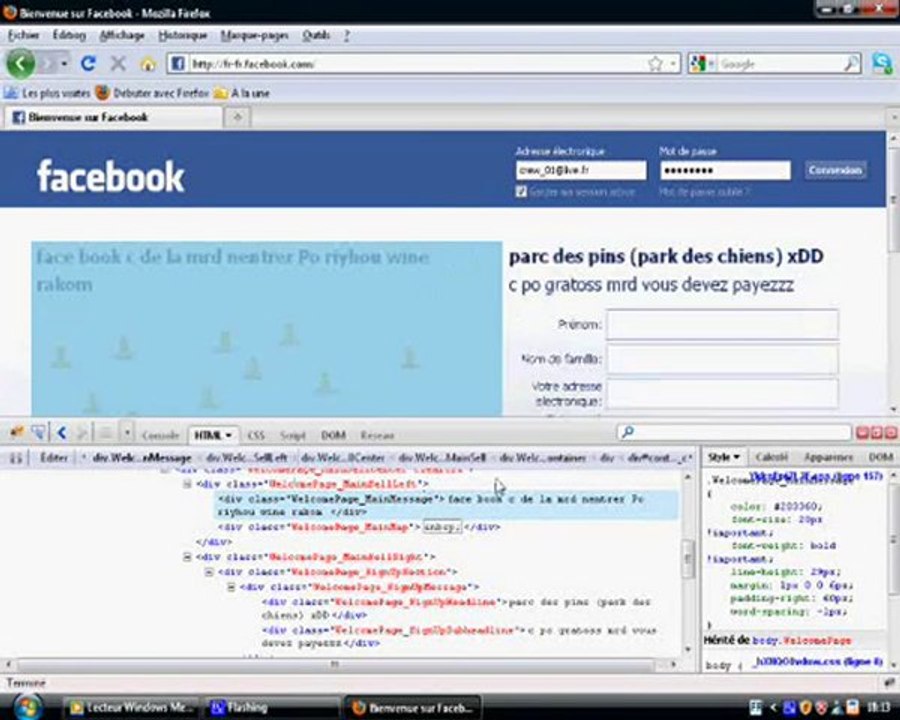
Task: Click the facebook logo
Action: point(110,176)
